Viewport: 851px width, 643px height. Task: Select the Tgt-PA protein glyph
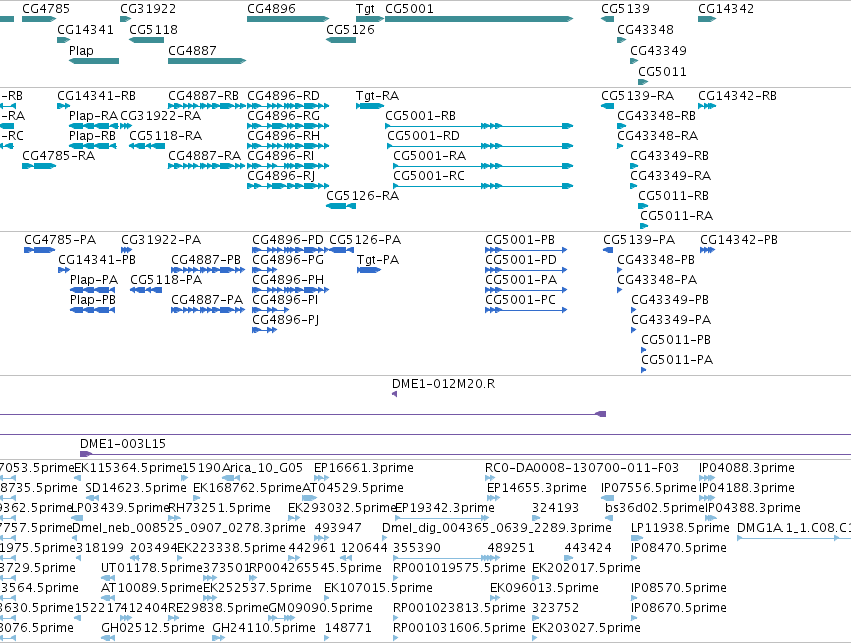pos(369,270)
